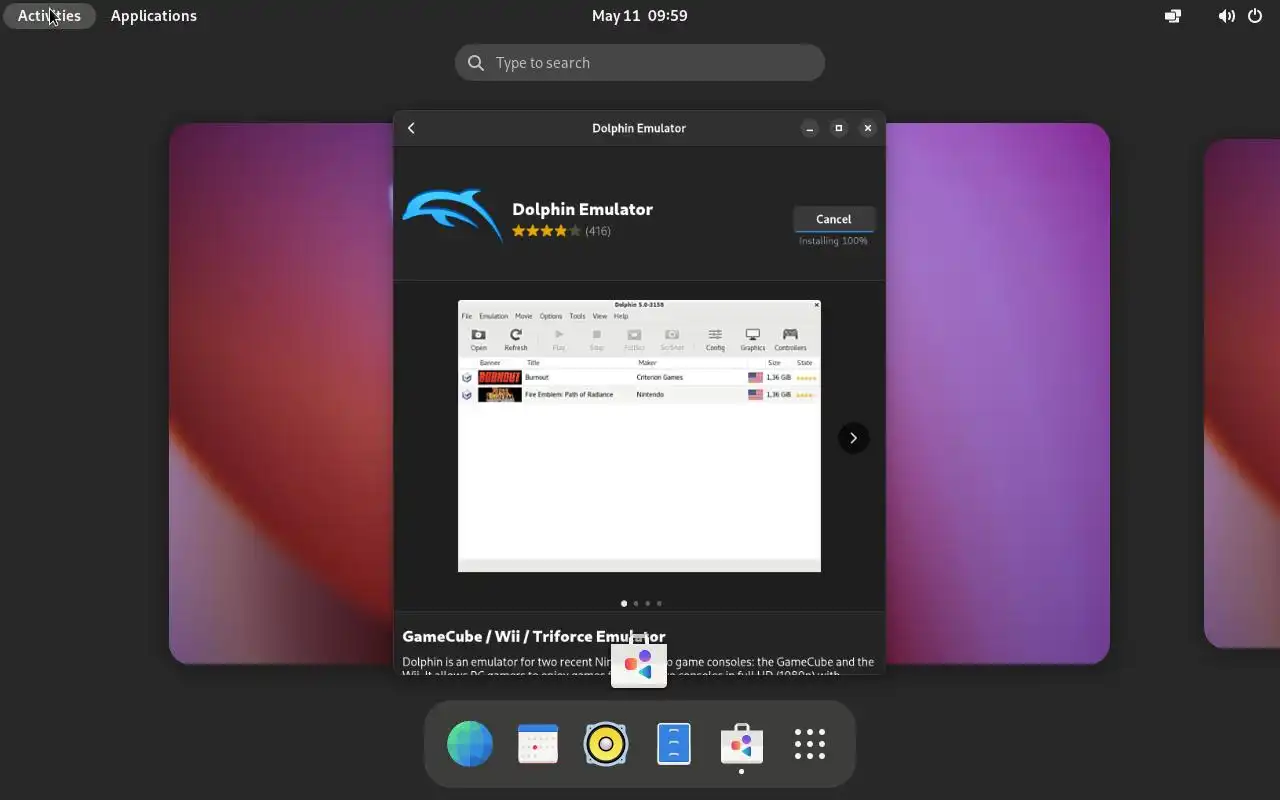Show next screenshot with the right arrow
1280x800 pixels.
(853, 438)
